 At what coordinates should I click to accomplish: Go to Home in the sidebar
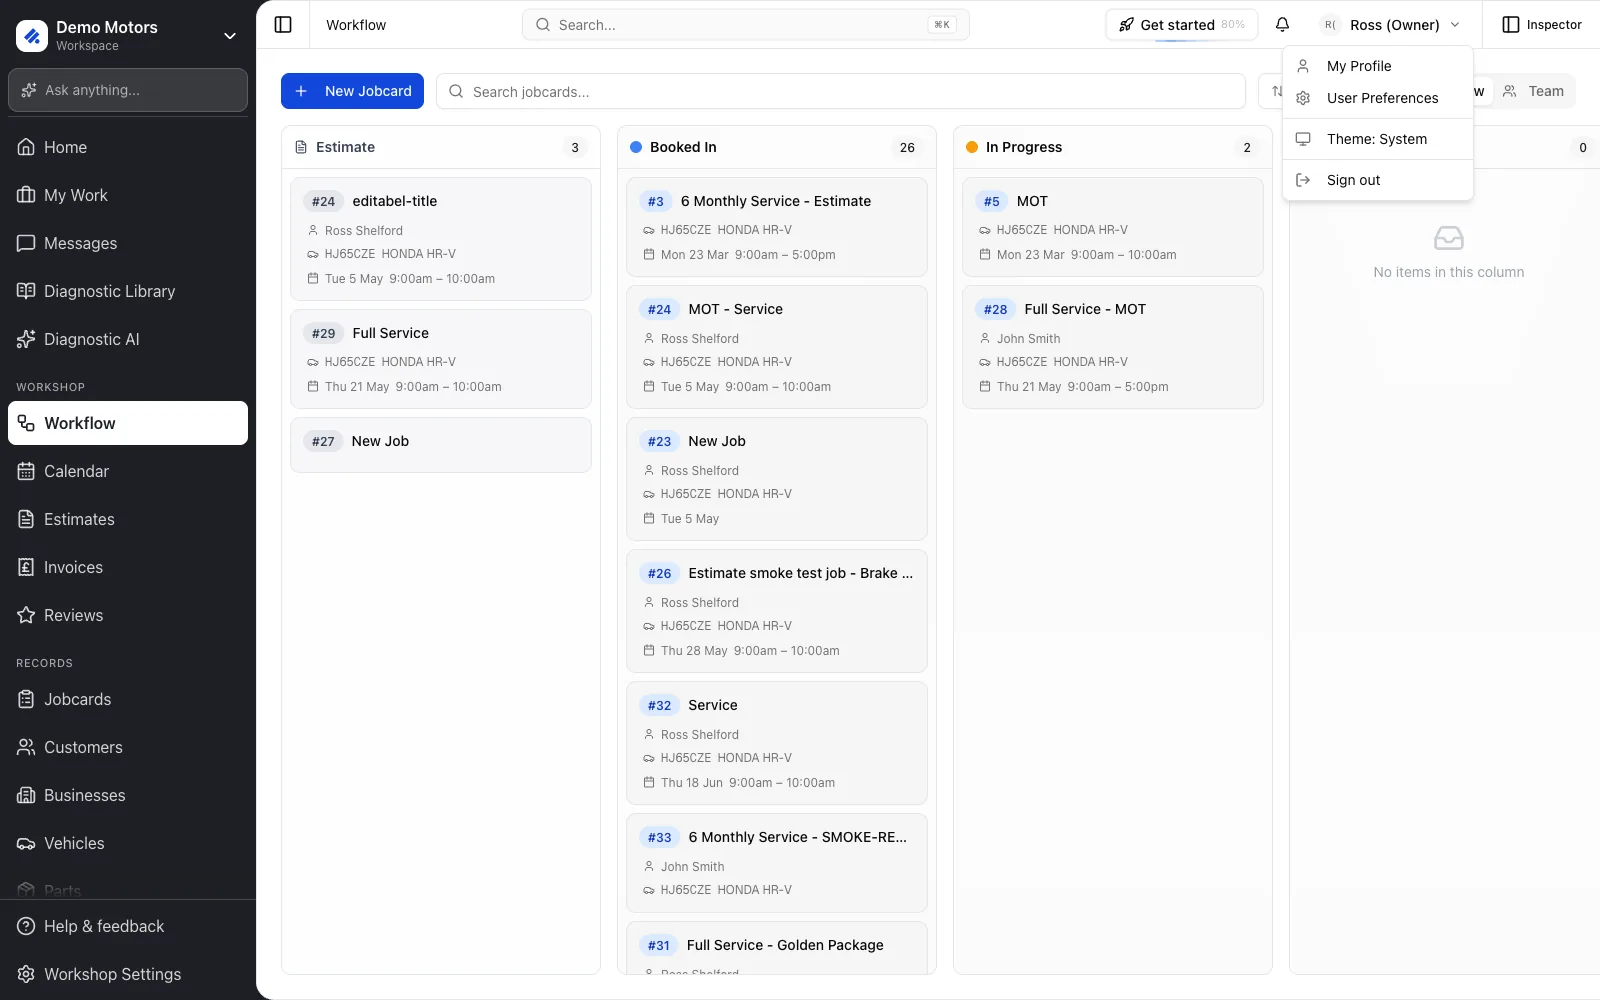[x=128, y=147]
